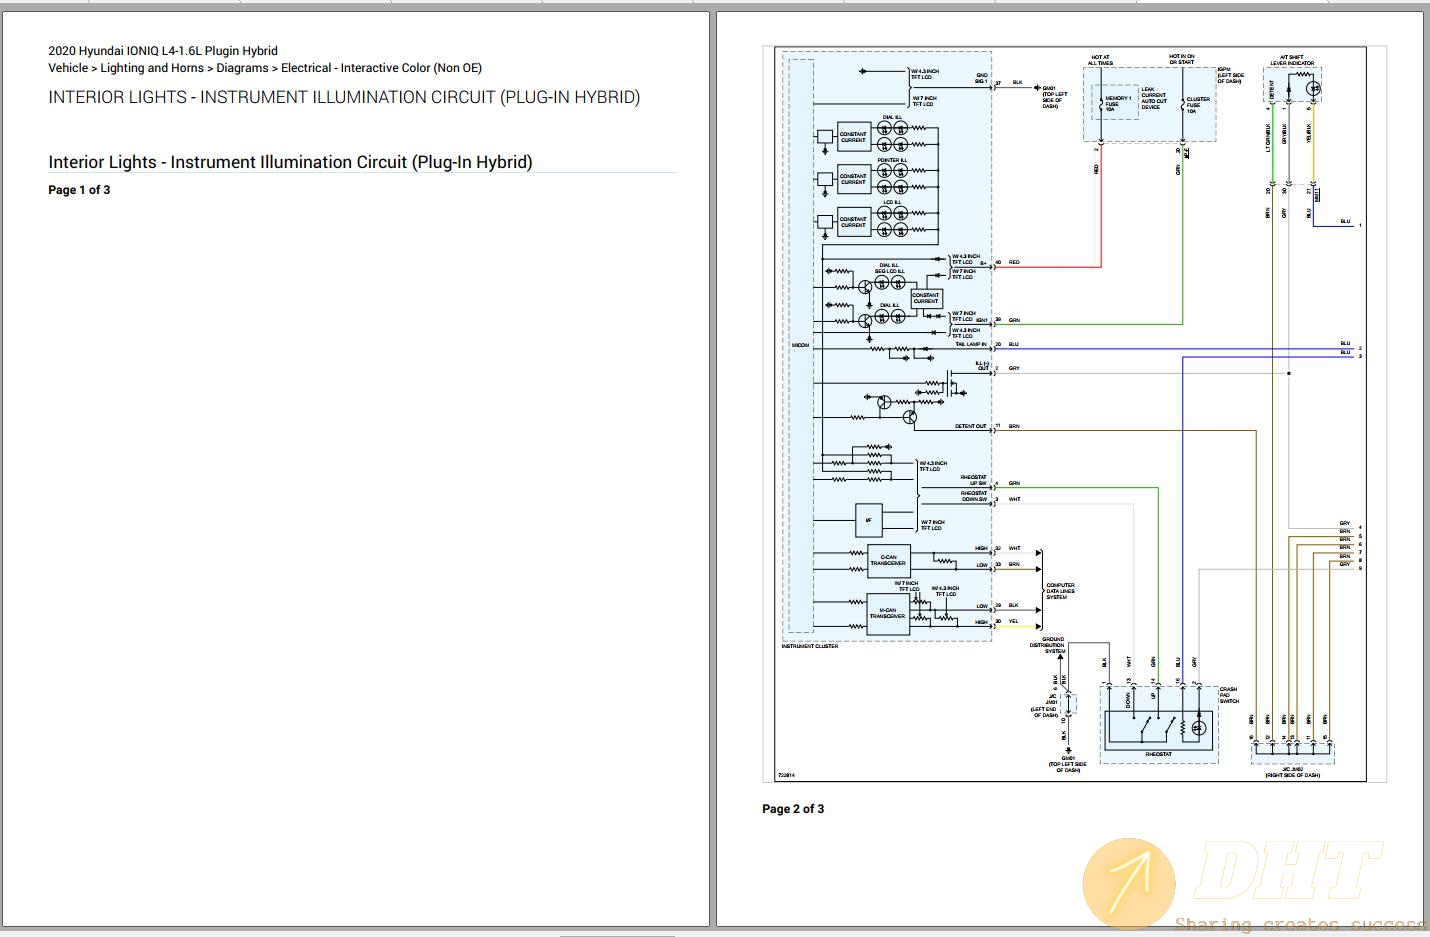Click the 'MEMORY 1 FUSE 10A' label
This screenshot has width=1430, height=937.
[x=1117, y=104]
